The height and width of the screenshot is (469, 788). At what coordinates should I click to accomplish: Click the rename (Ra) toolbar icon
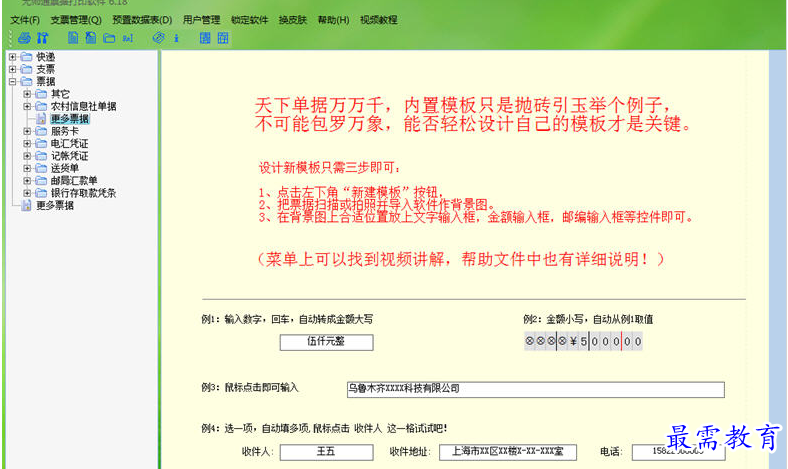tap(128, 38)
